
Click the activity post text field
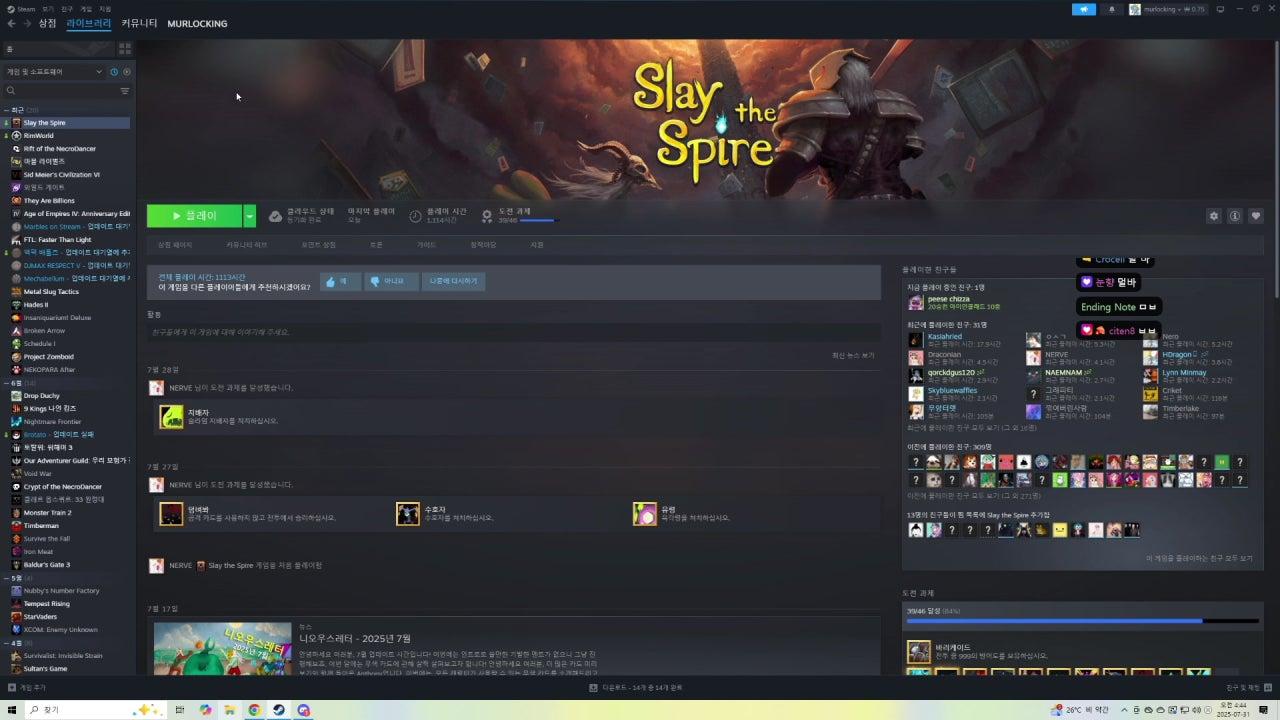pos(513,332)
